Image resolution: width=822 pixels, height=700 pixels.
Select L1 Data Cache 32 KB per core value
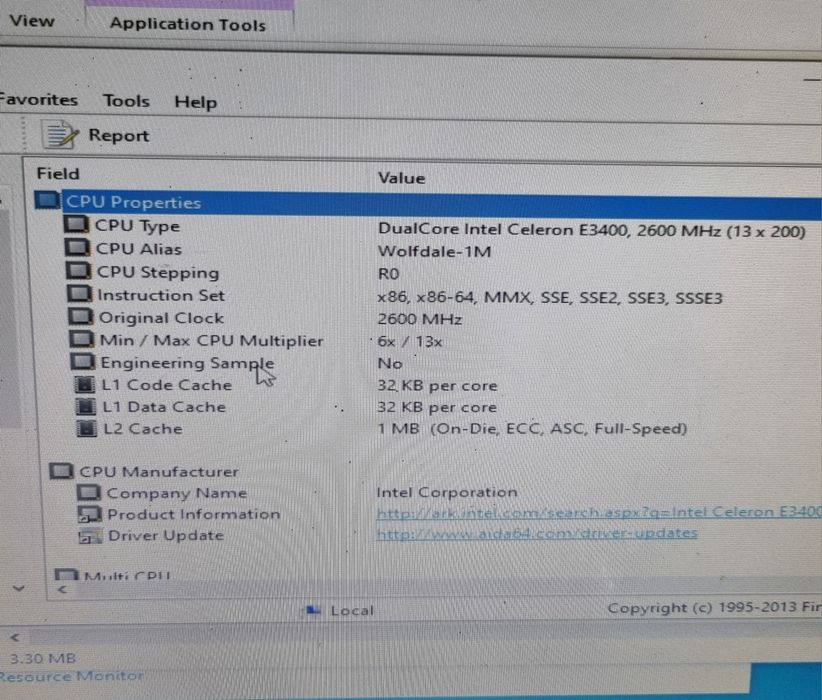437,407
